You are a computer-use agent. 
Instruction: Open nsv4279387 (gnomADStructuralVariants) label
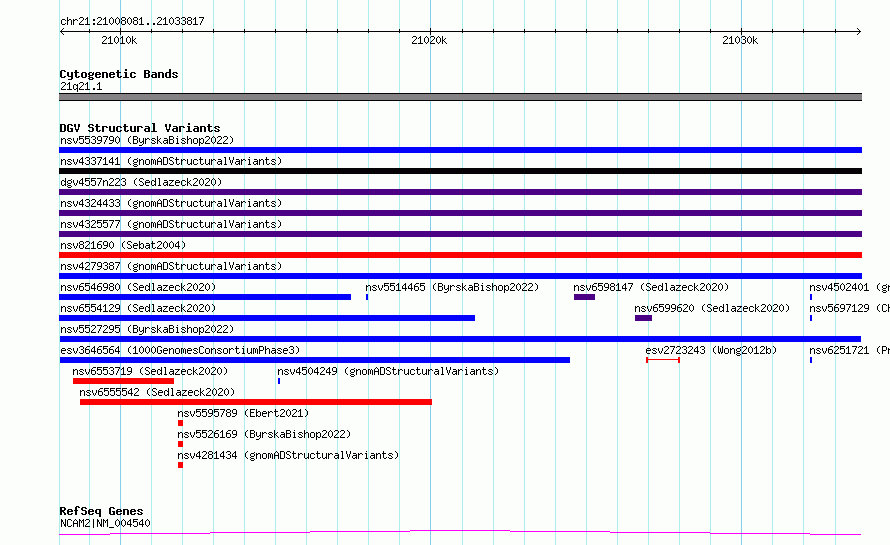tap(171, 266)
